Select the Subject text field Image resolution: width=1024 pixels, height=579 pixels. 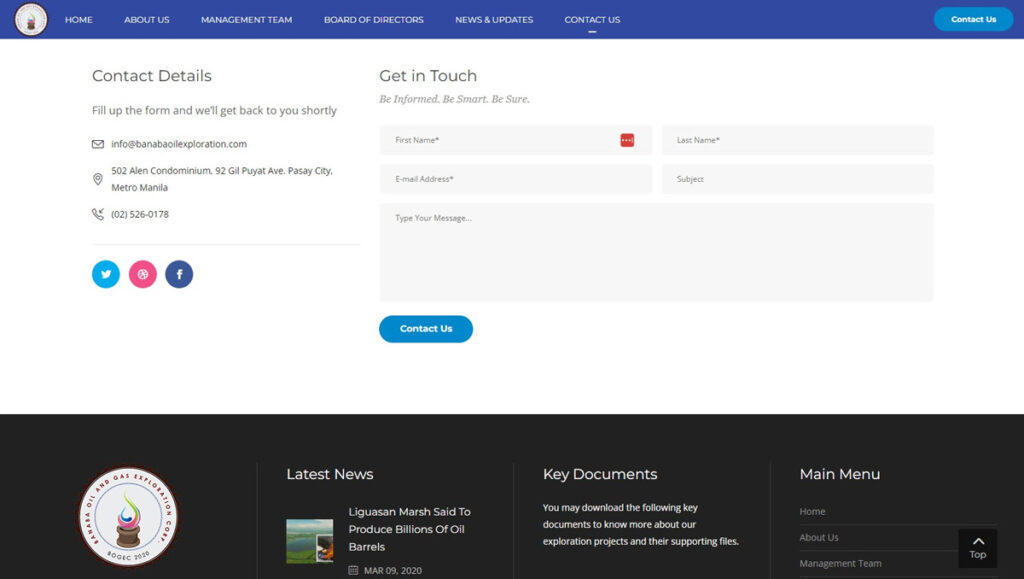[x=797, y=179]
